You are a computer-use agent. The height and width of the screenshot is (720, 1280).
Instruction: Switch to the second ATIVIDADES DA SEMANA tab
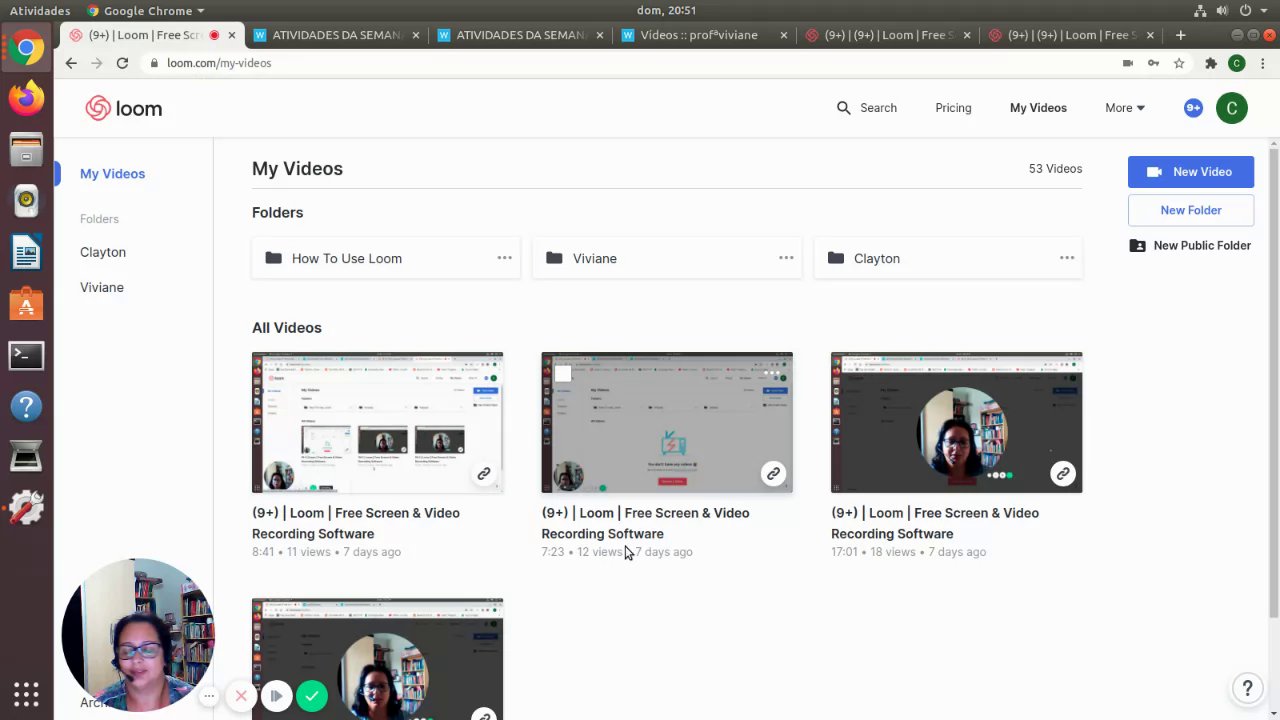coord(520,35)
